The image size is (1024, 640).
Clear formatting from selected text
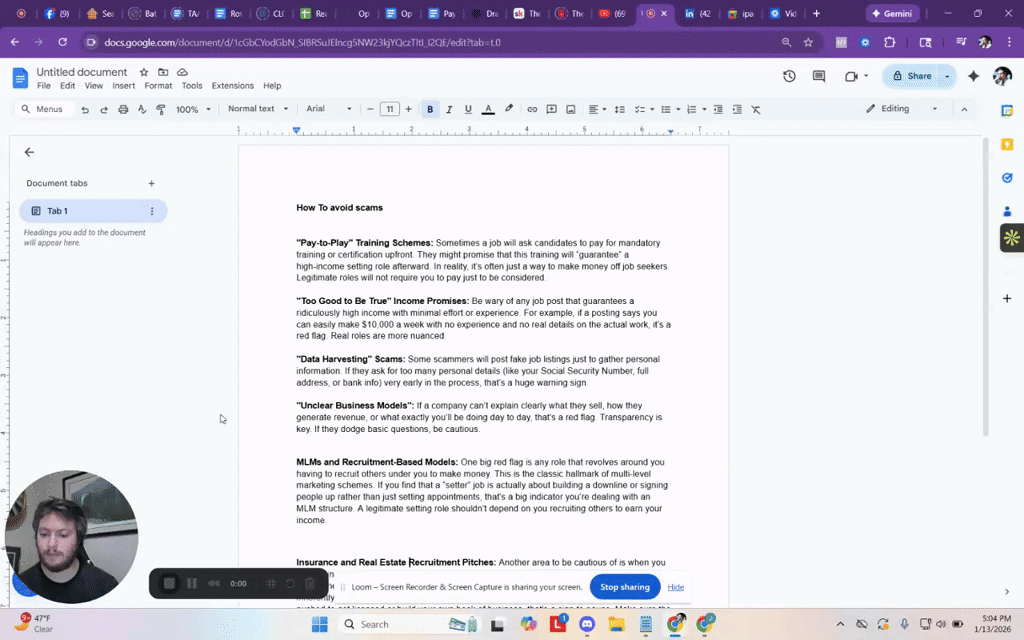pos(756,110)
